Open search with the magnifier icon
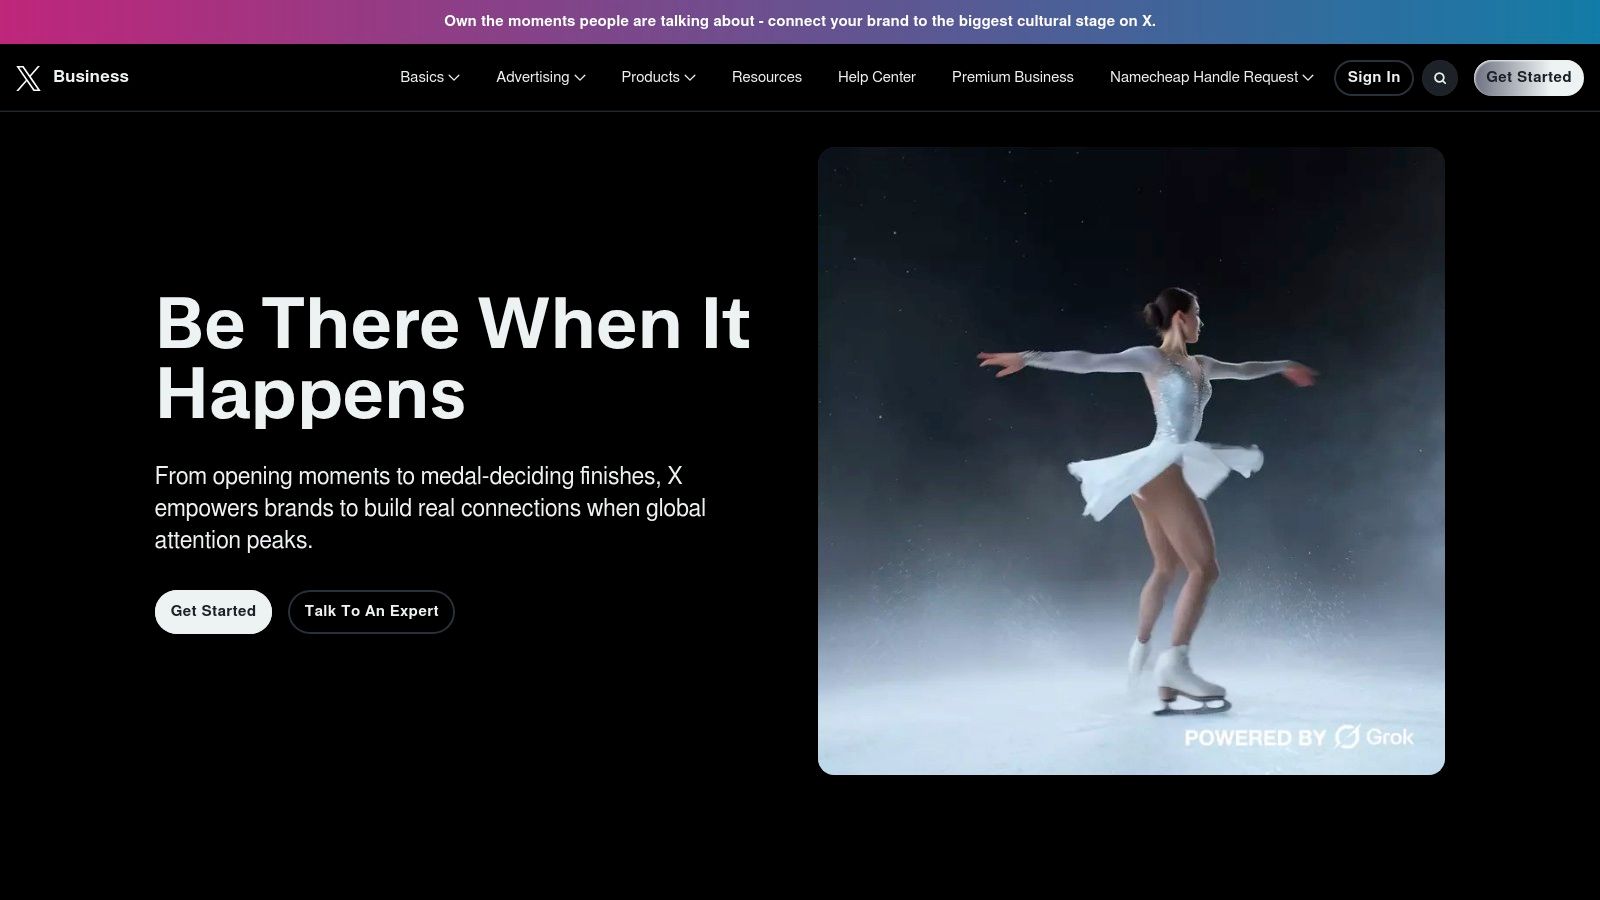 1440,78
